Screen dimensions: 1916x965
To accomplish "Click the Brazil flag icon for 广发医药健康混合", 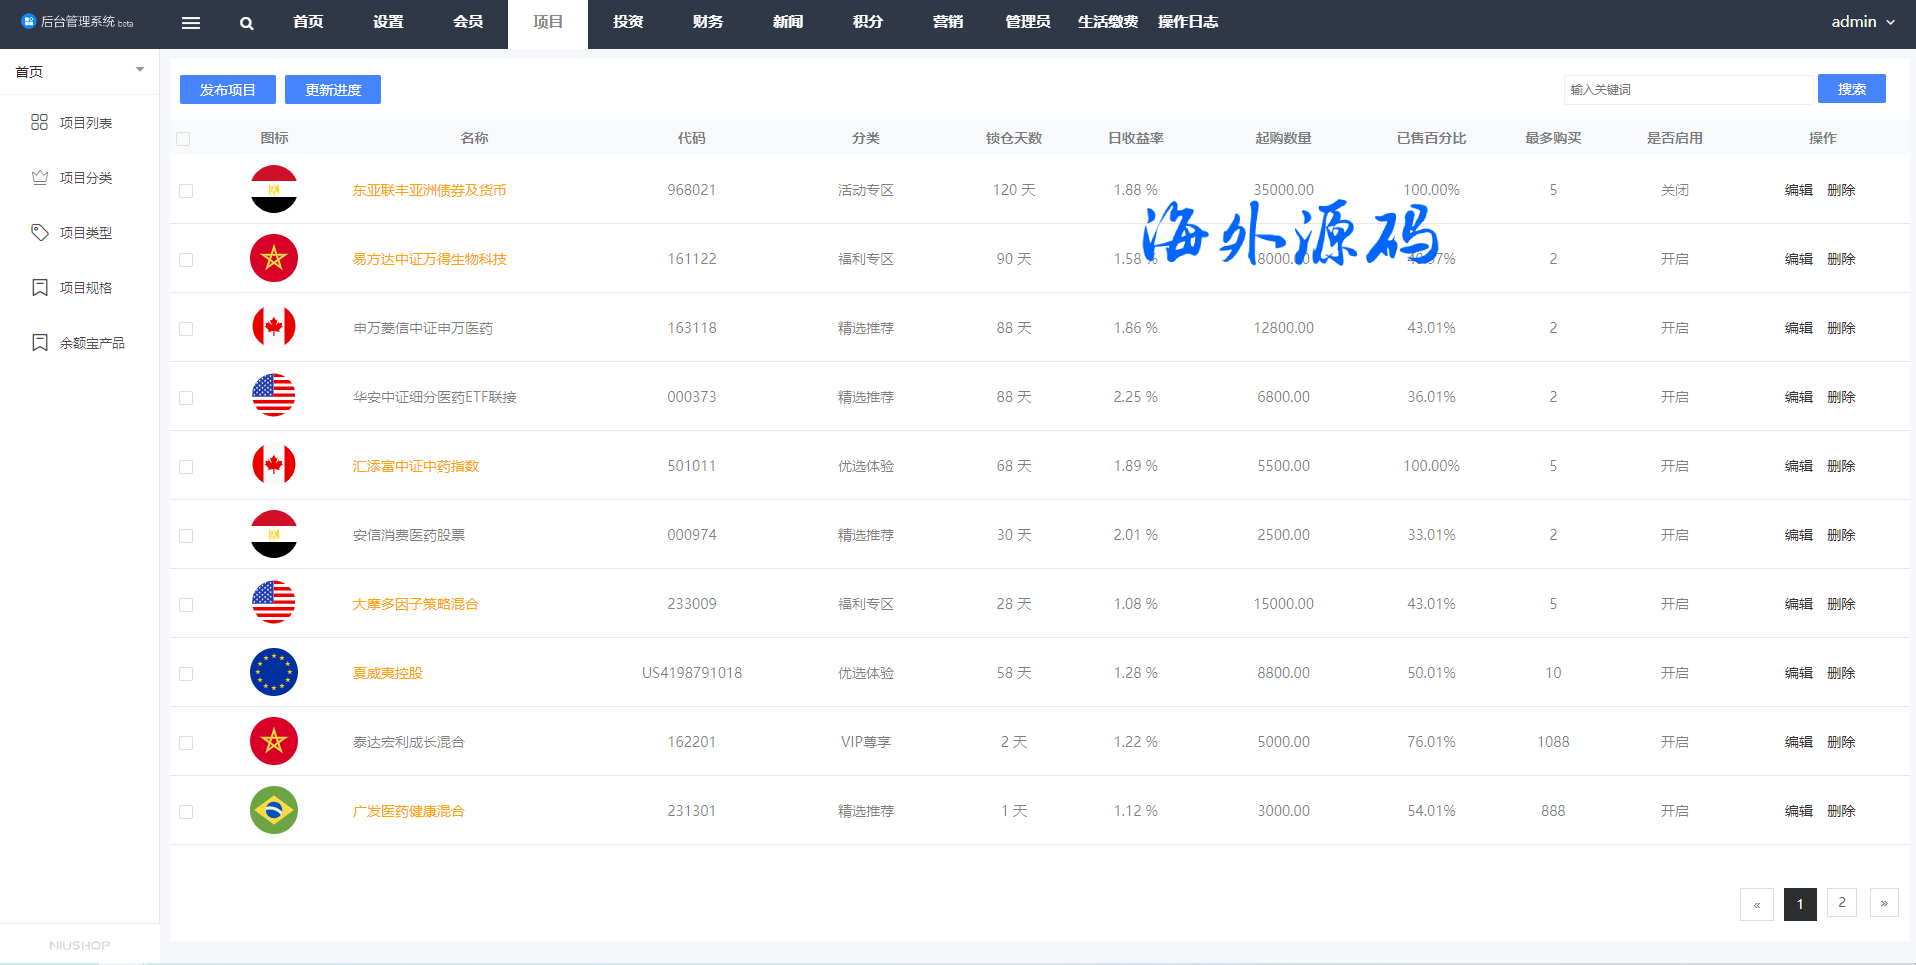I will coord(273,810).
